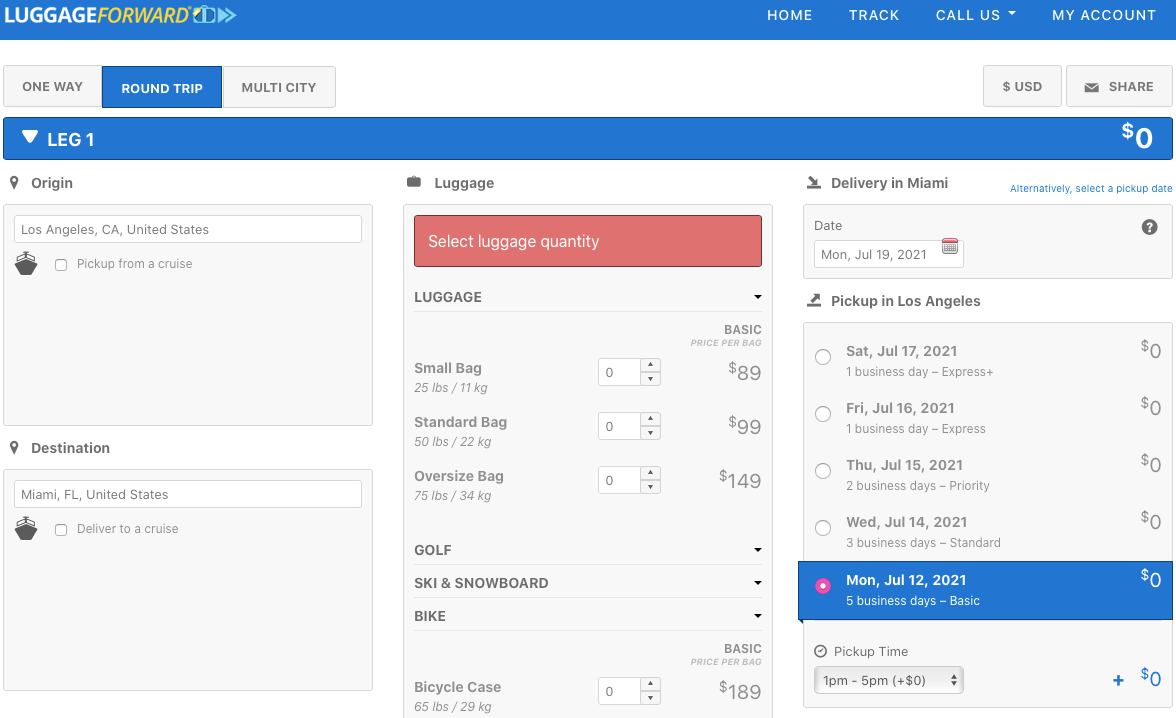Click the cruise ship icon under Destination
Viewport: 1176px width, 718px height.
pos(26,529)
